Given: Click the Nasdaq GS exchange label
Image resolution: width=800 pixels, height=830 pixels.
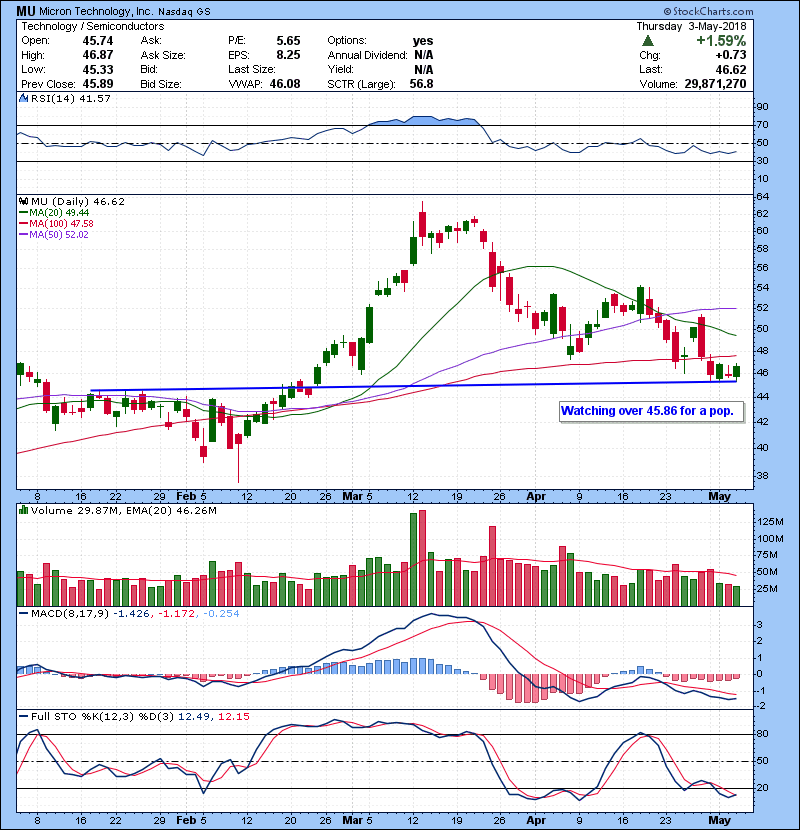Looking at the screenshot, I should point(184,12).
